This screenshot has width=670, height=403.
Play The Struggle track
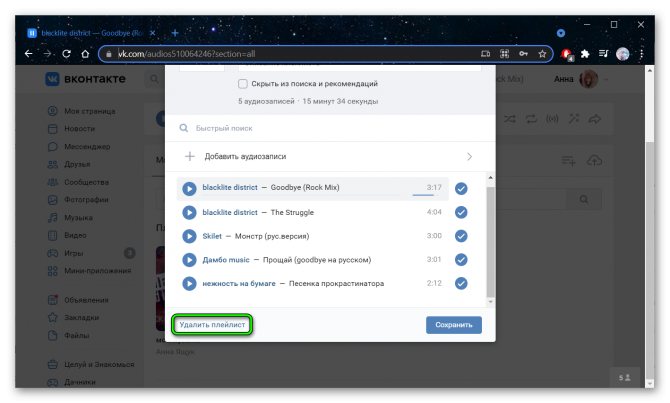(x=189, y=212)
